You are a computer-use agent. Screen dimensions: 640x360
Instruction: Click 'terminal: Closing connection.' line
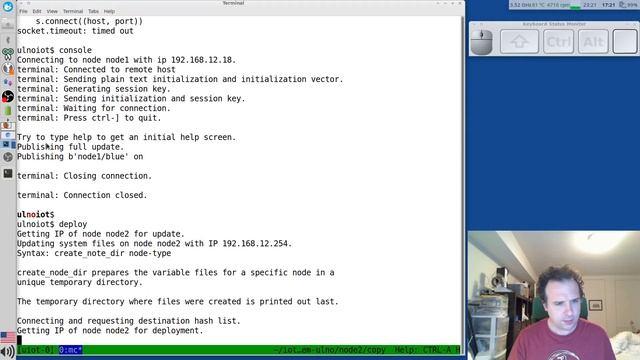[84, 176]
